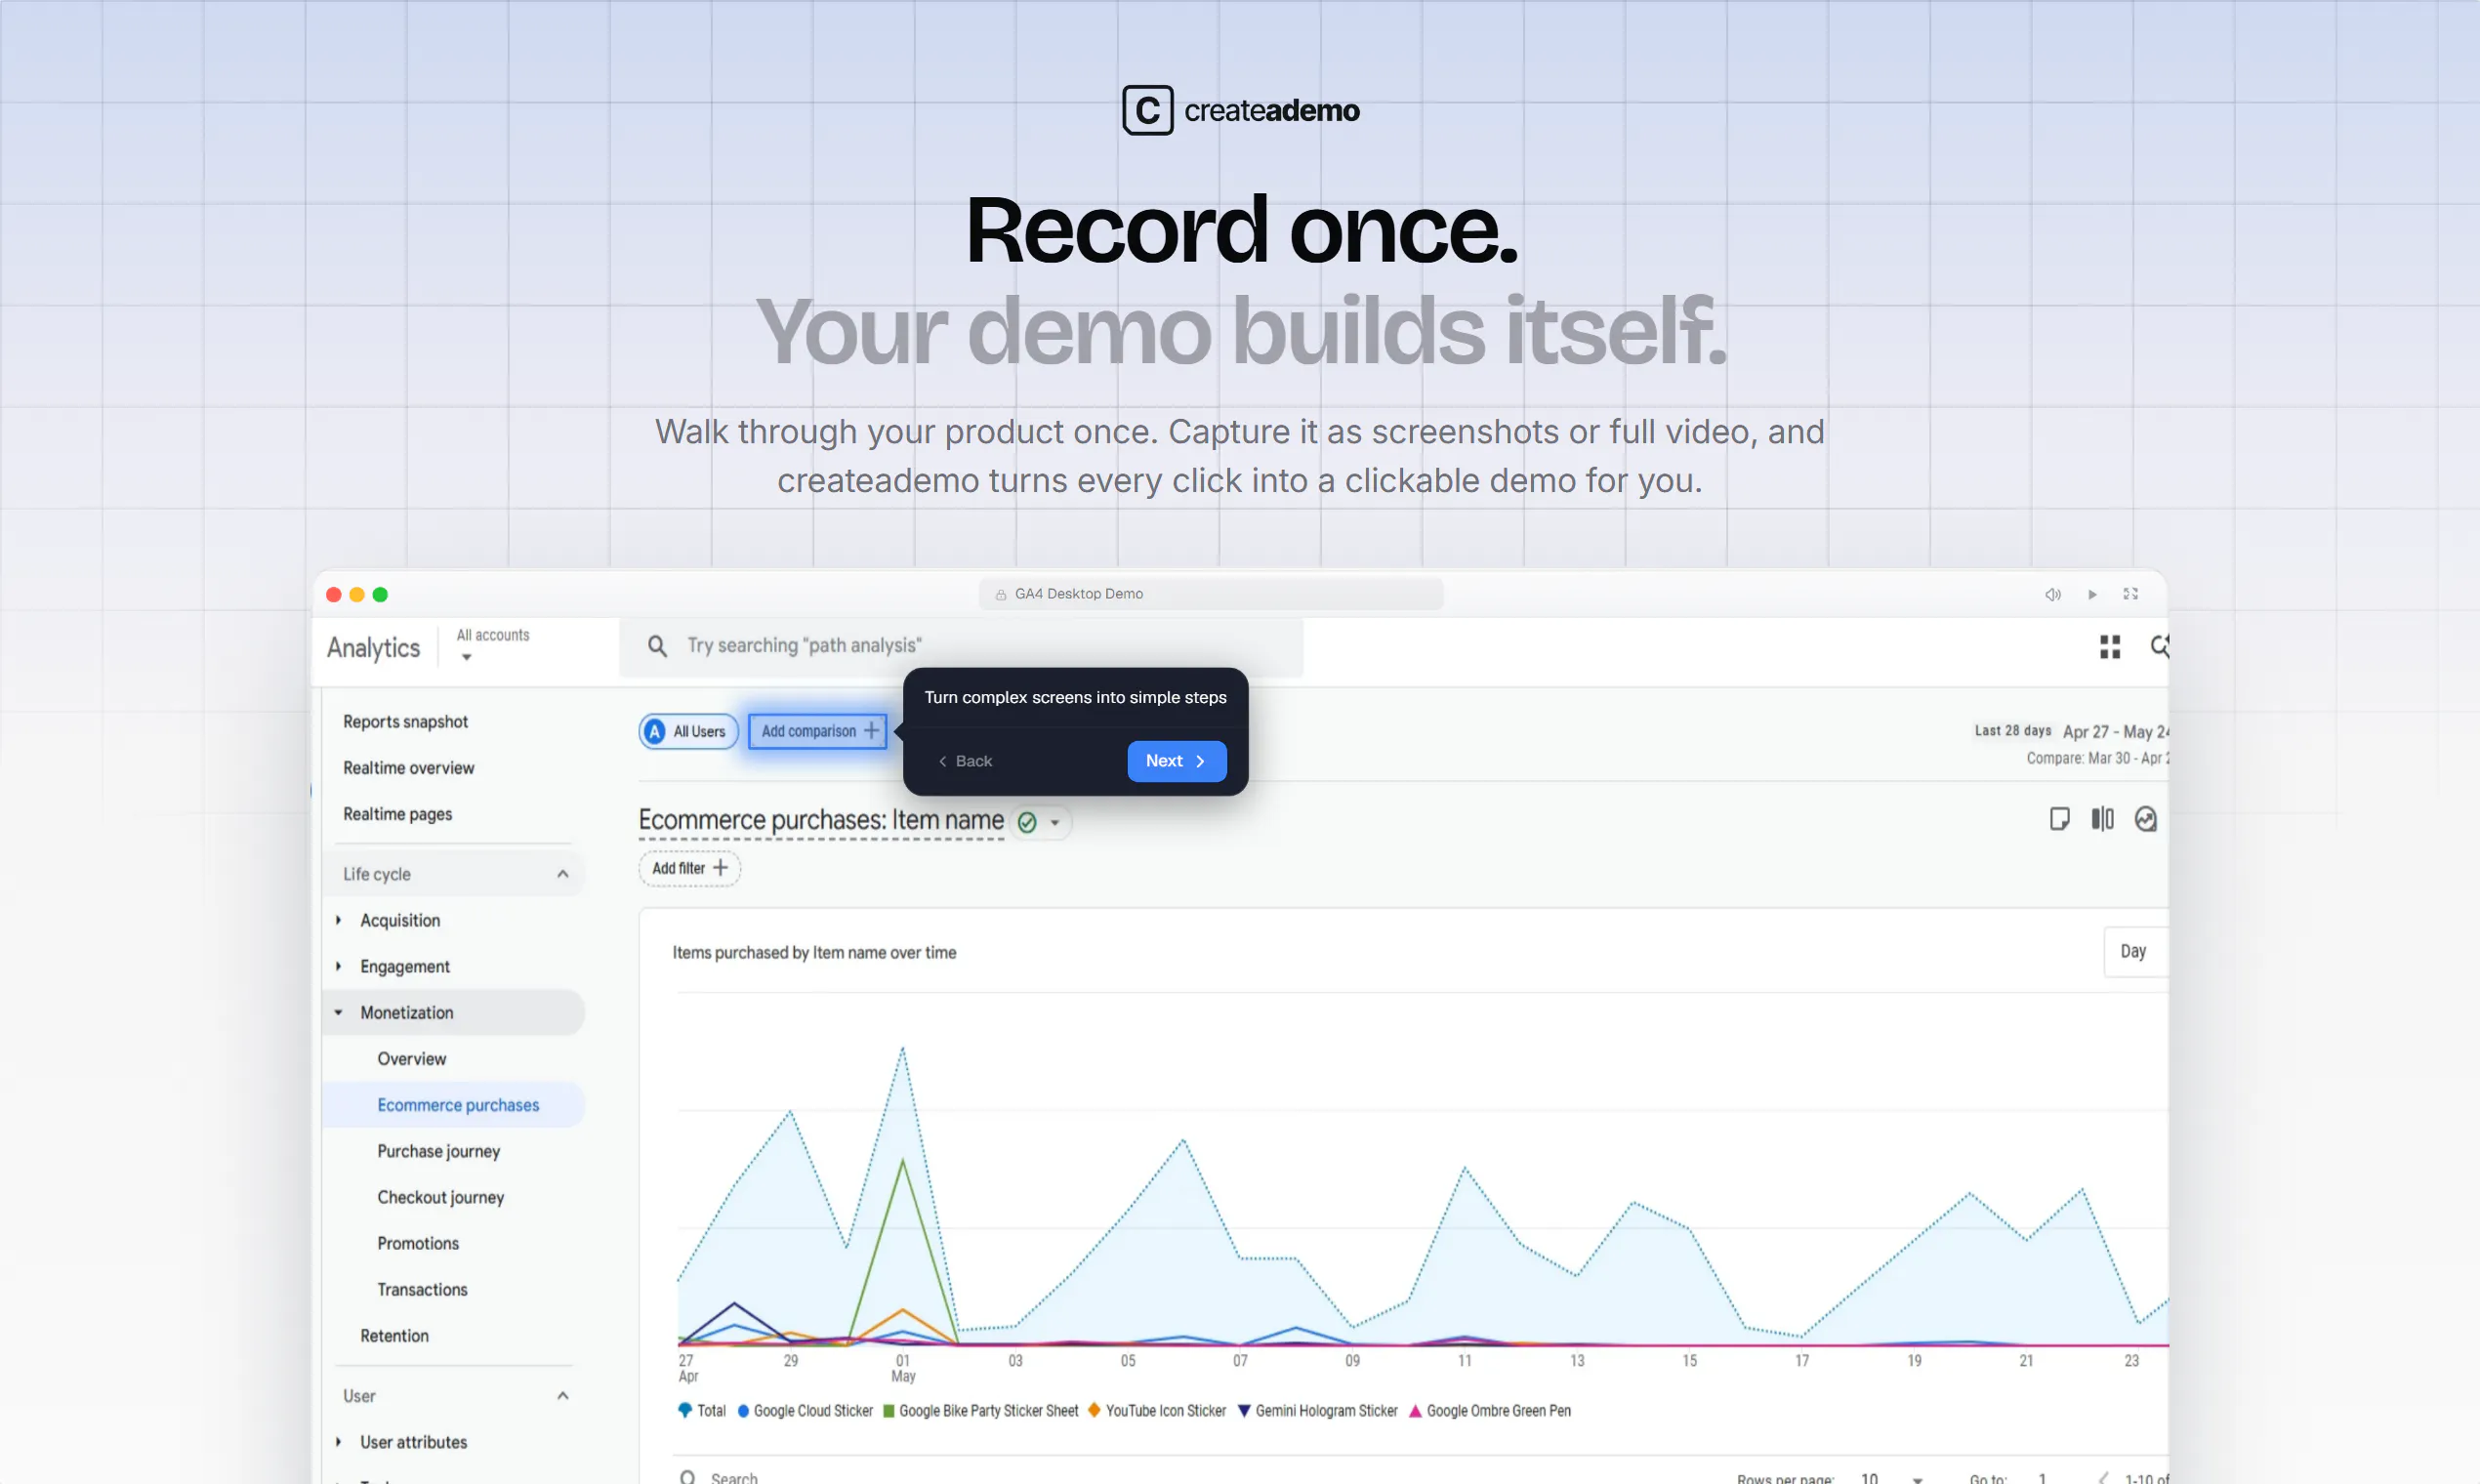Open the Monetization Overview report
The height and width of the screenshot is (1484, 2480).
point(411,1059)
